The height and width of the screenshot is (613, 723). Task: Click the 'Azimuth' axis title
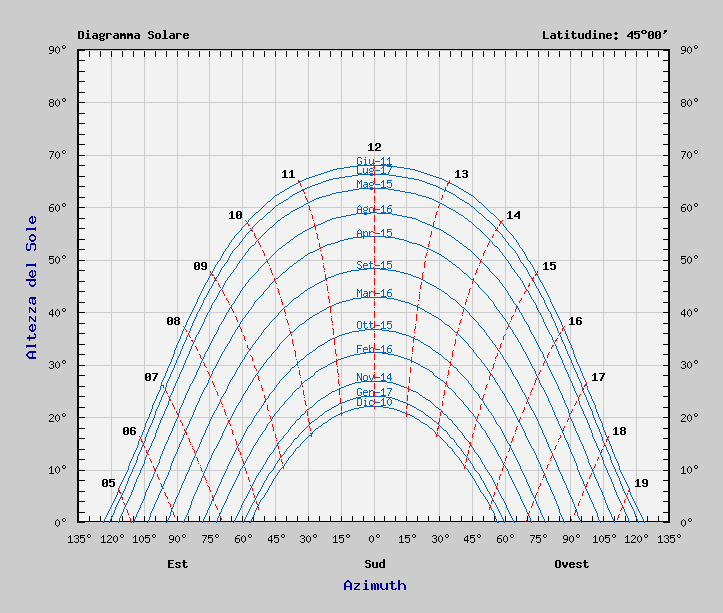click(x=375, y=585)
